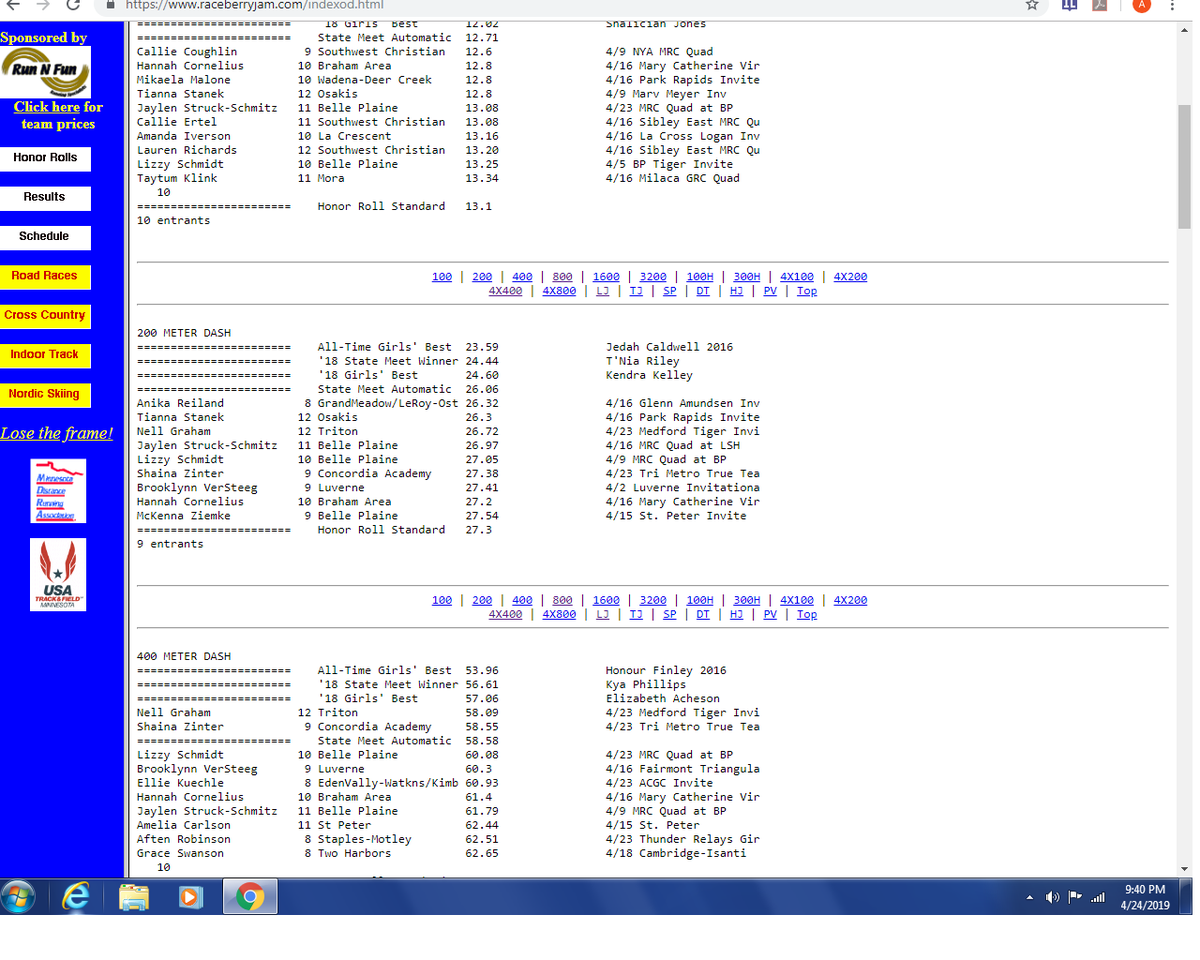Click the 4X200 link above 200 METER DASH

(x=850, y=277)
